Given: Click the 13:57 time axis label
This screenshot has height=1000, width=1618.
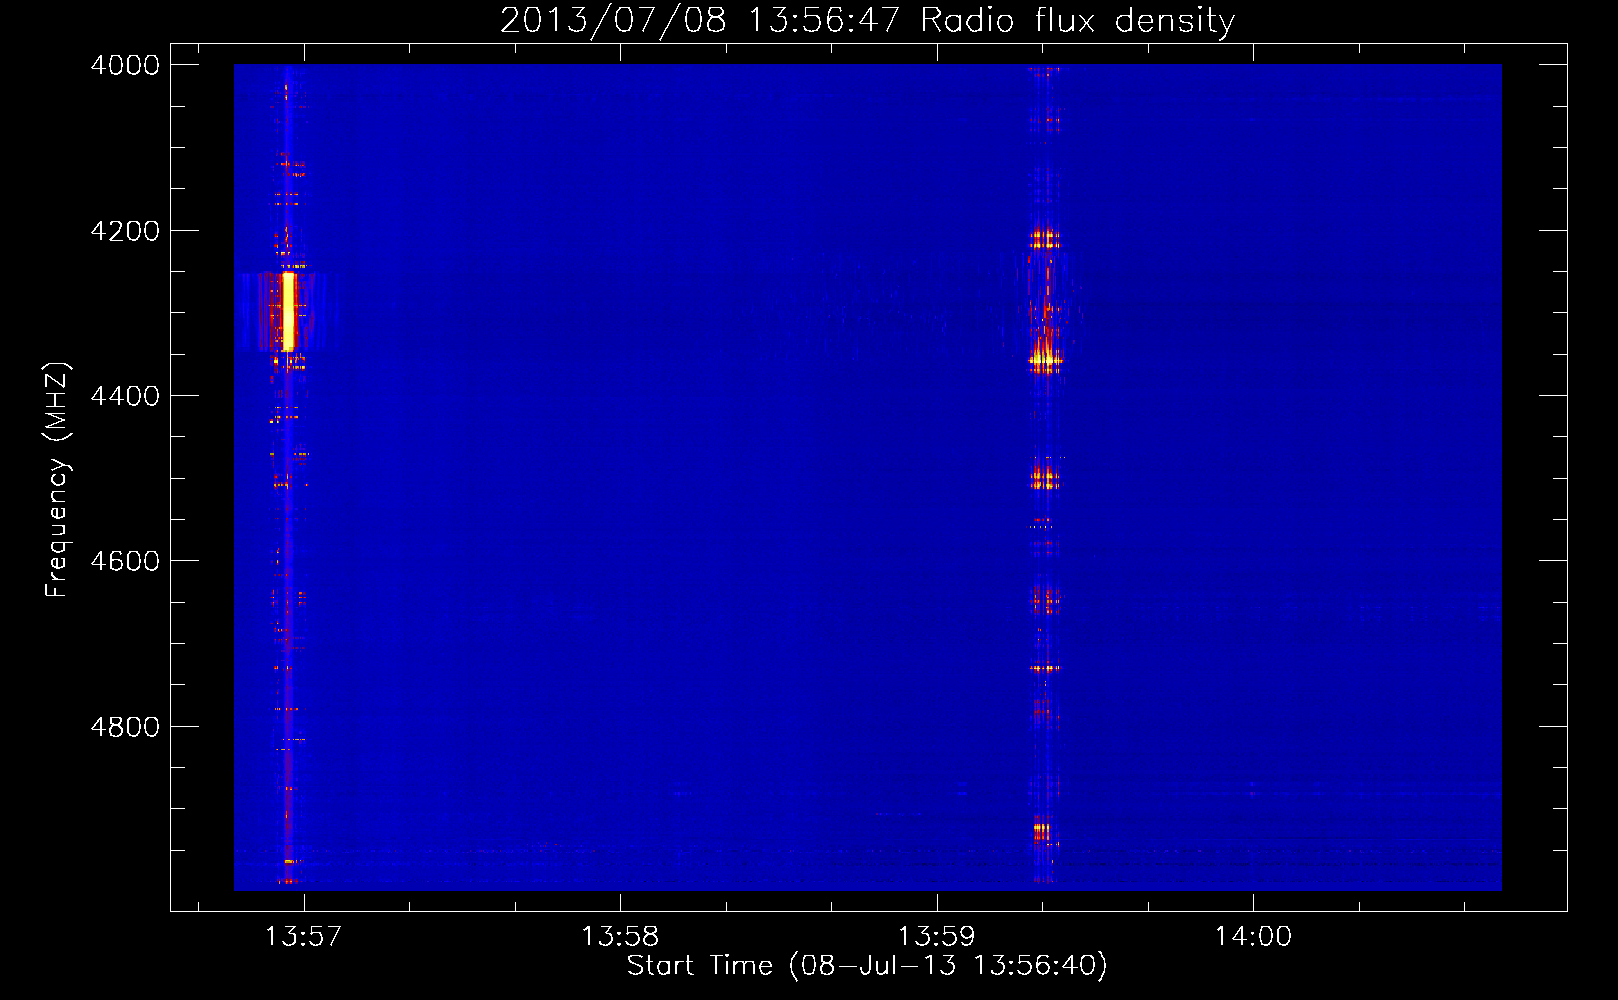Looking at the screenshot, I should (303, 937).
